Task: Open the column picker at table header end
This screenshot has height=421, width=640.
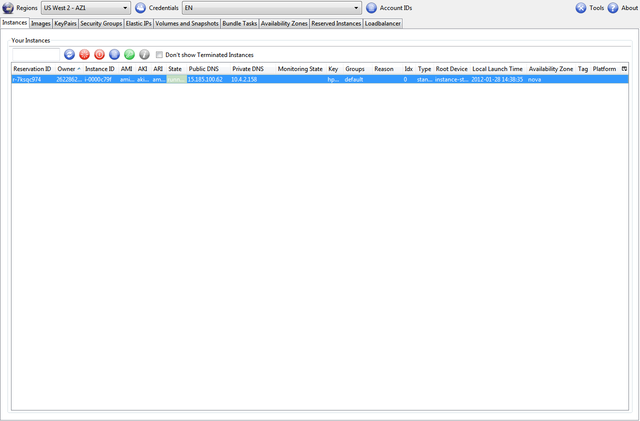Action: coord(624,69)
